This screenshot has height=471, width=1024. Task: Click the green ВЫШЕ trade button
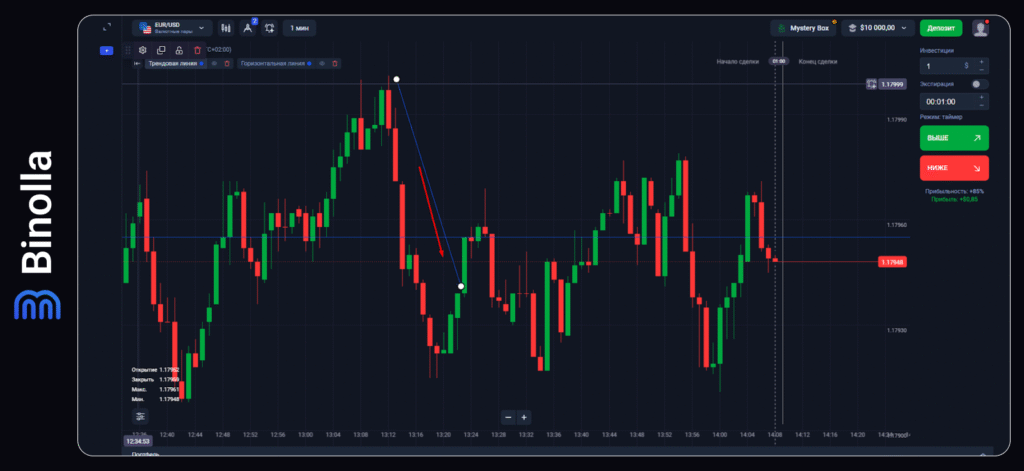953,137
